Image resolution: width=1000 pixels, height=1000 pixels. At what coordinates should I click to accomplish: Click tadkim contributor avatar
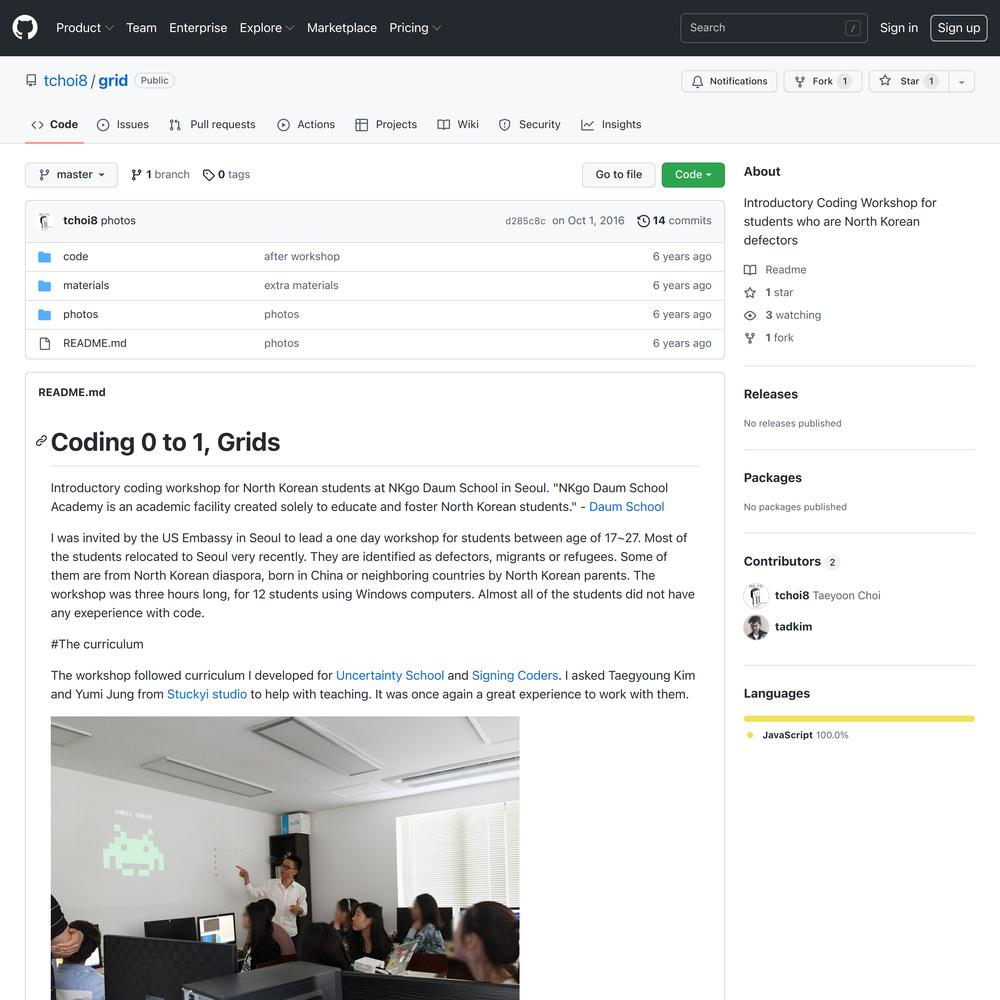tap(756, 627)
